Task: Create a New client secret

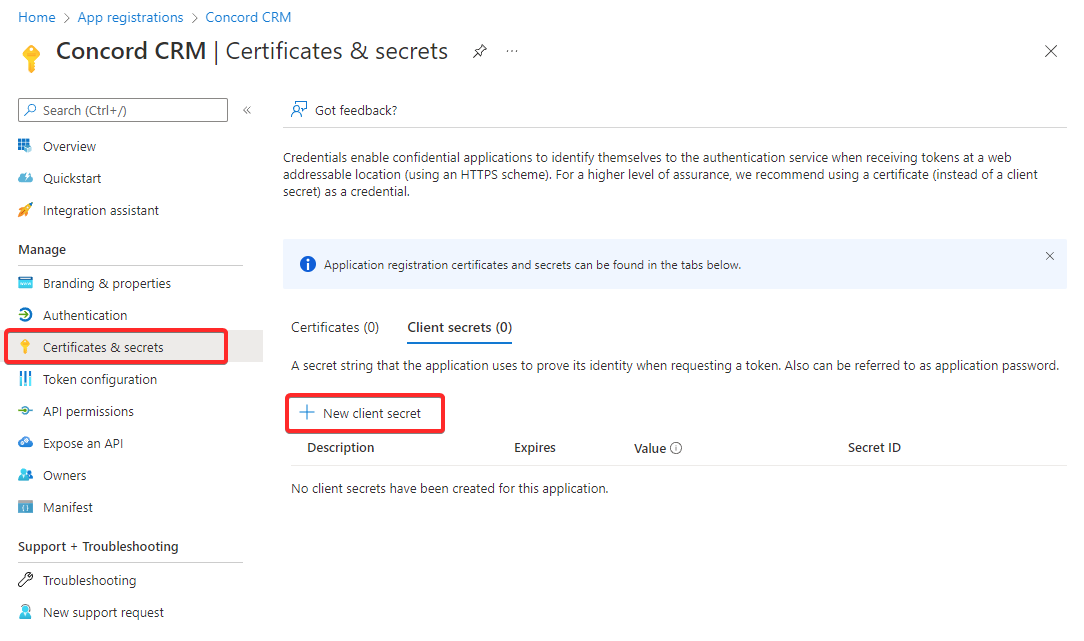Action: tap(364, 413)
